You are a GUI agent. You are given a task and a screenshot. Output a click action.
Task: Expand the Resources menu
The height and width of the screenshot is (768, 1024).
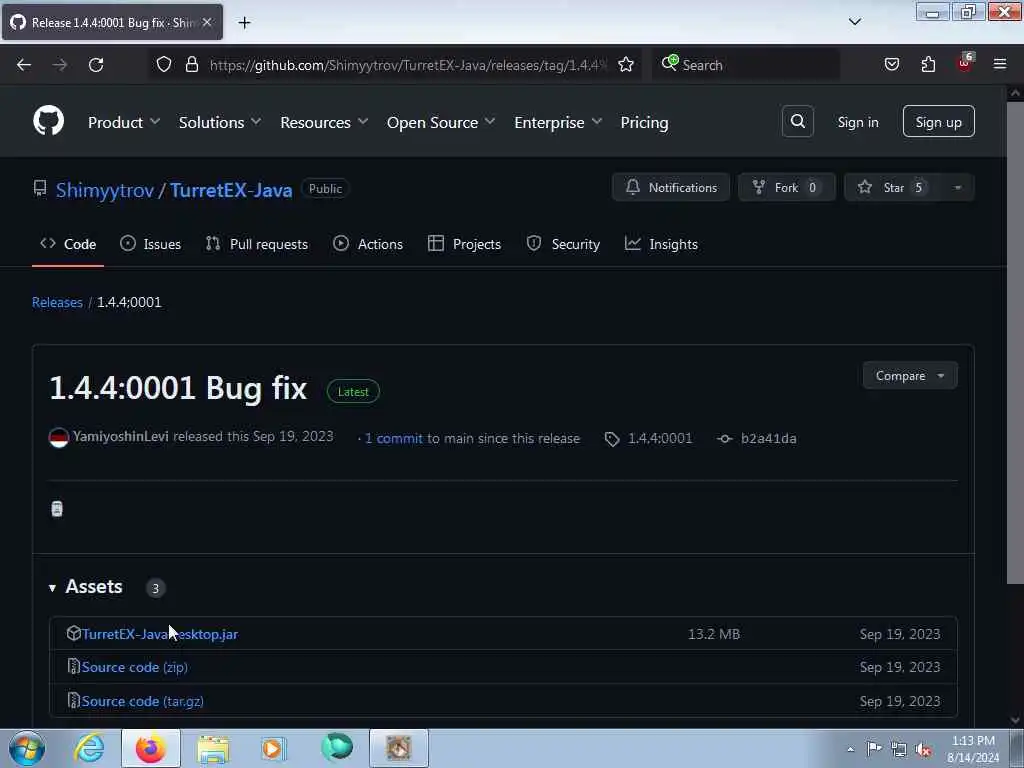(324, 122)
